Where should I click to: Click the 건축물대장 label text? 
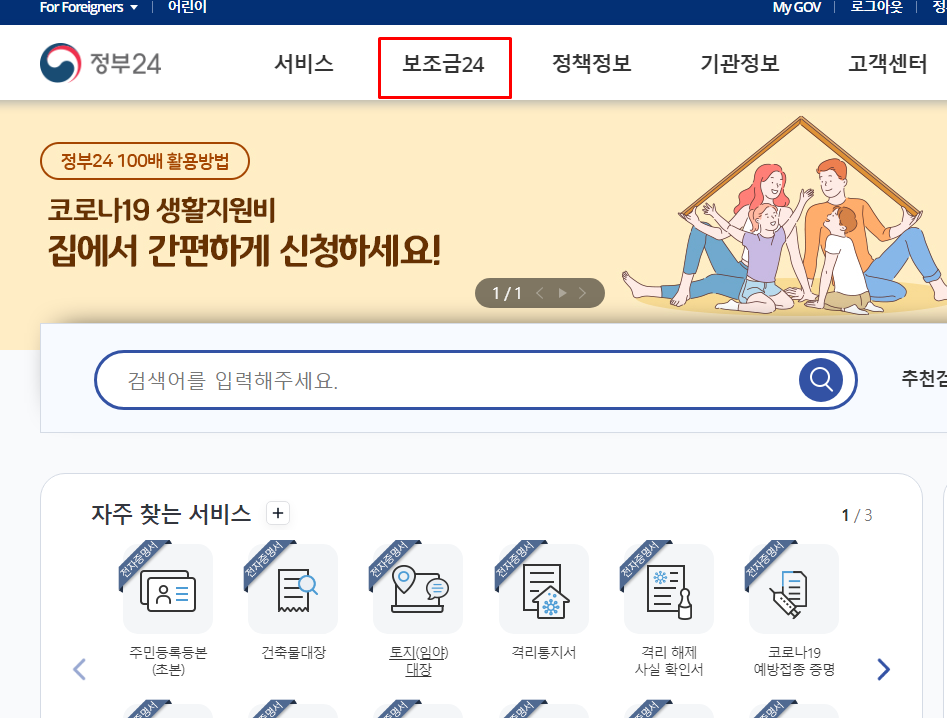pos(293,652)
